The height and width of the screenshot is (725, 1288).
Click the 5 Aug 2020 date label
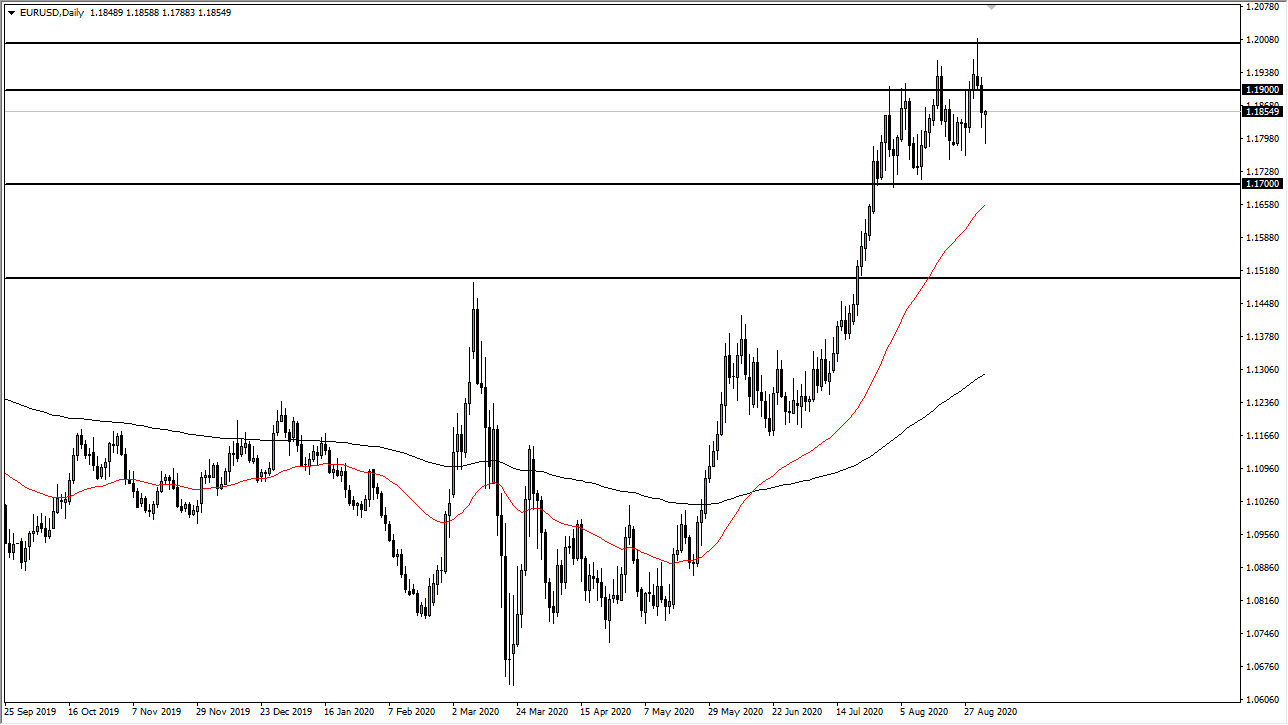click(925, 713)
